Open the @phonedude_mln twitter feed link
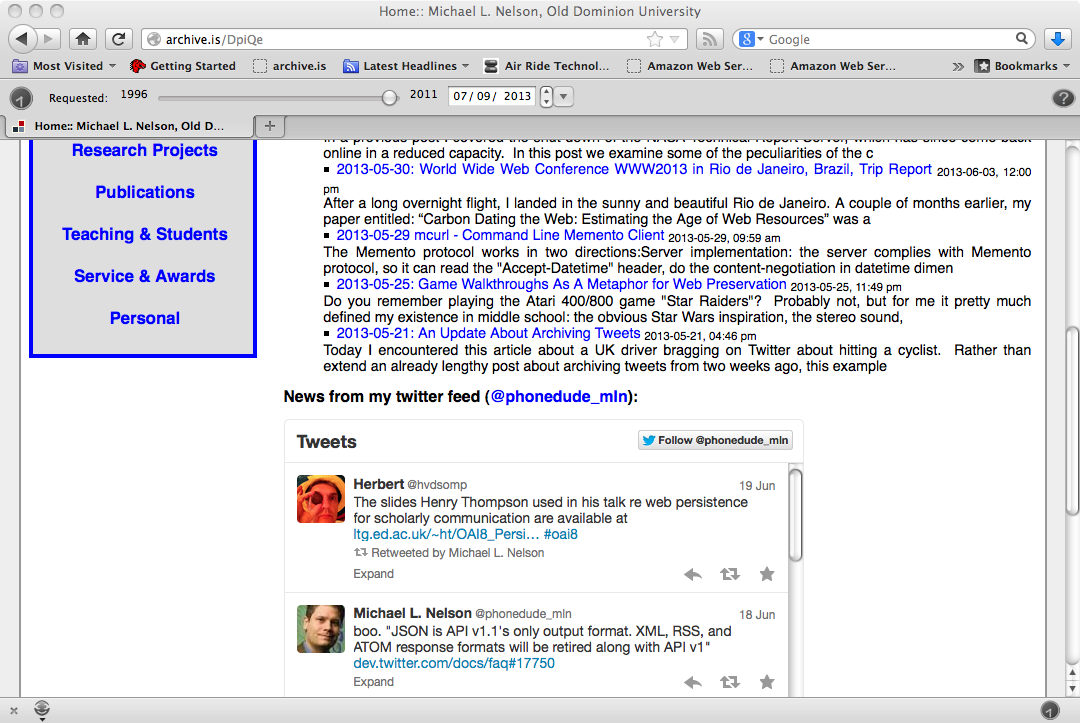The image size is (1080, 723). (559, 397)
